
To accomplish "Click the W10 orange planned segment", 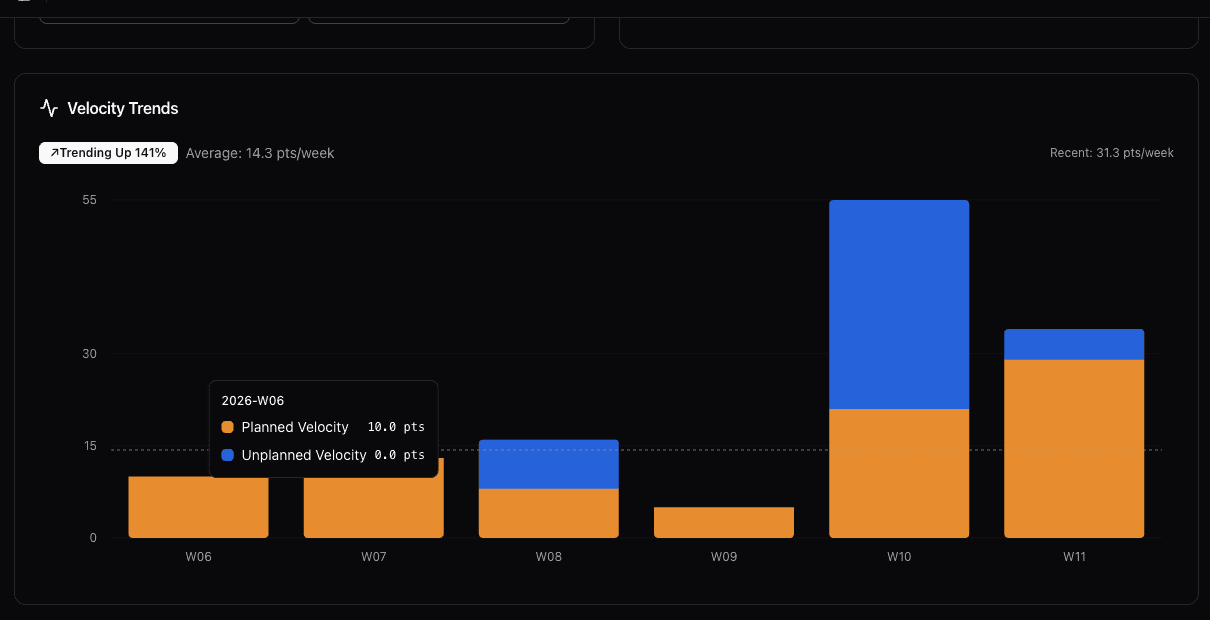I will (x=898, y=473).
